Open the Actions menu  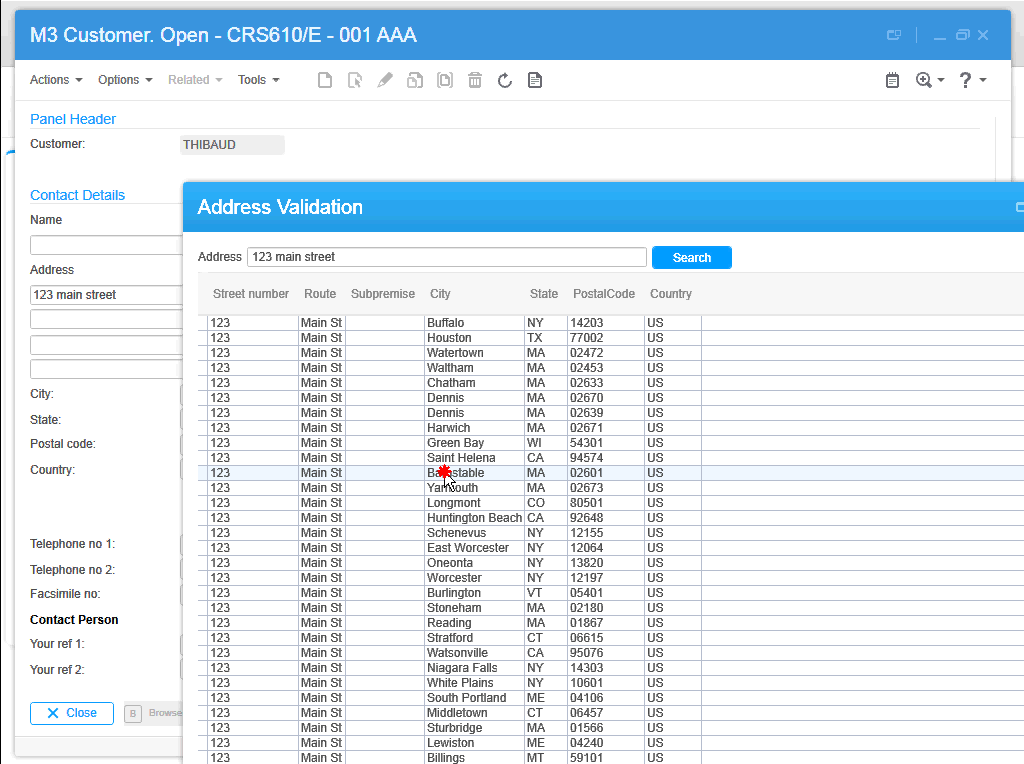(56, 80)
